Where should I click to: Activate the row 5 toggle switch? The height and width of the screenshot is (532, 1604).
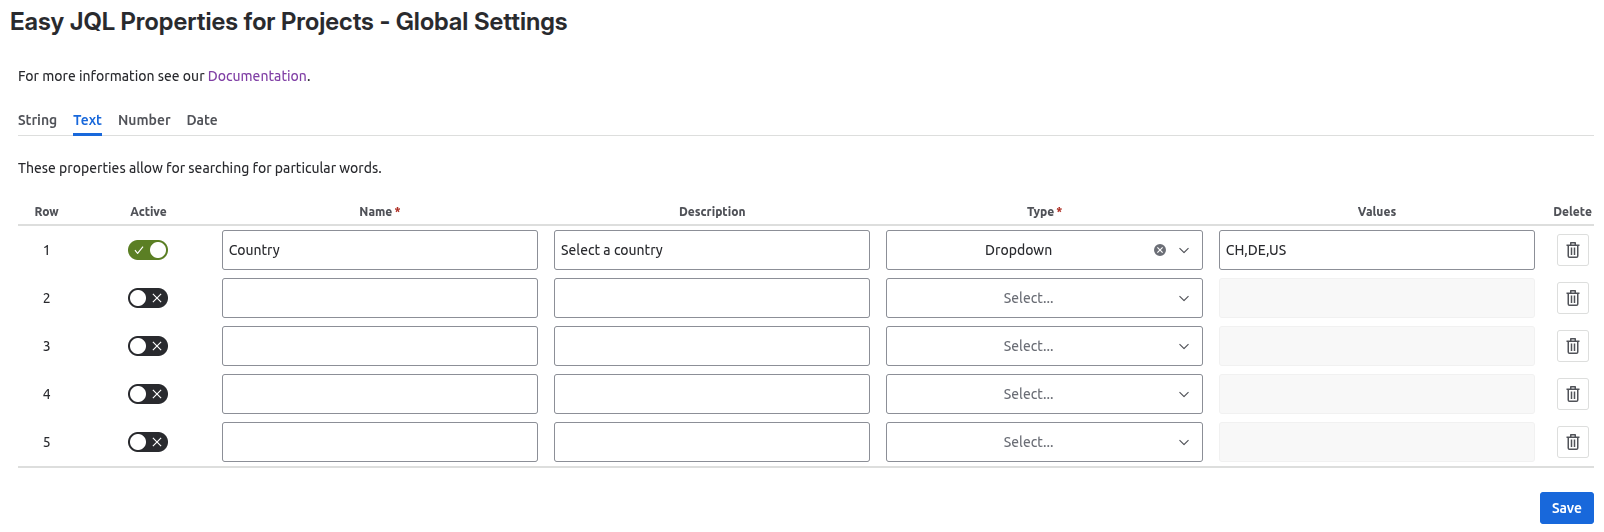tap(148, 442)
